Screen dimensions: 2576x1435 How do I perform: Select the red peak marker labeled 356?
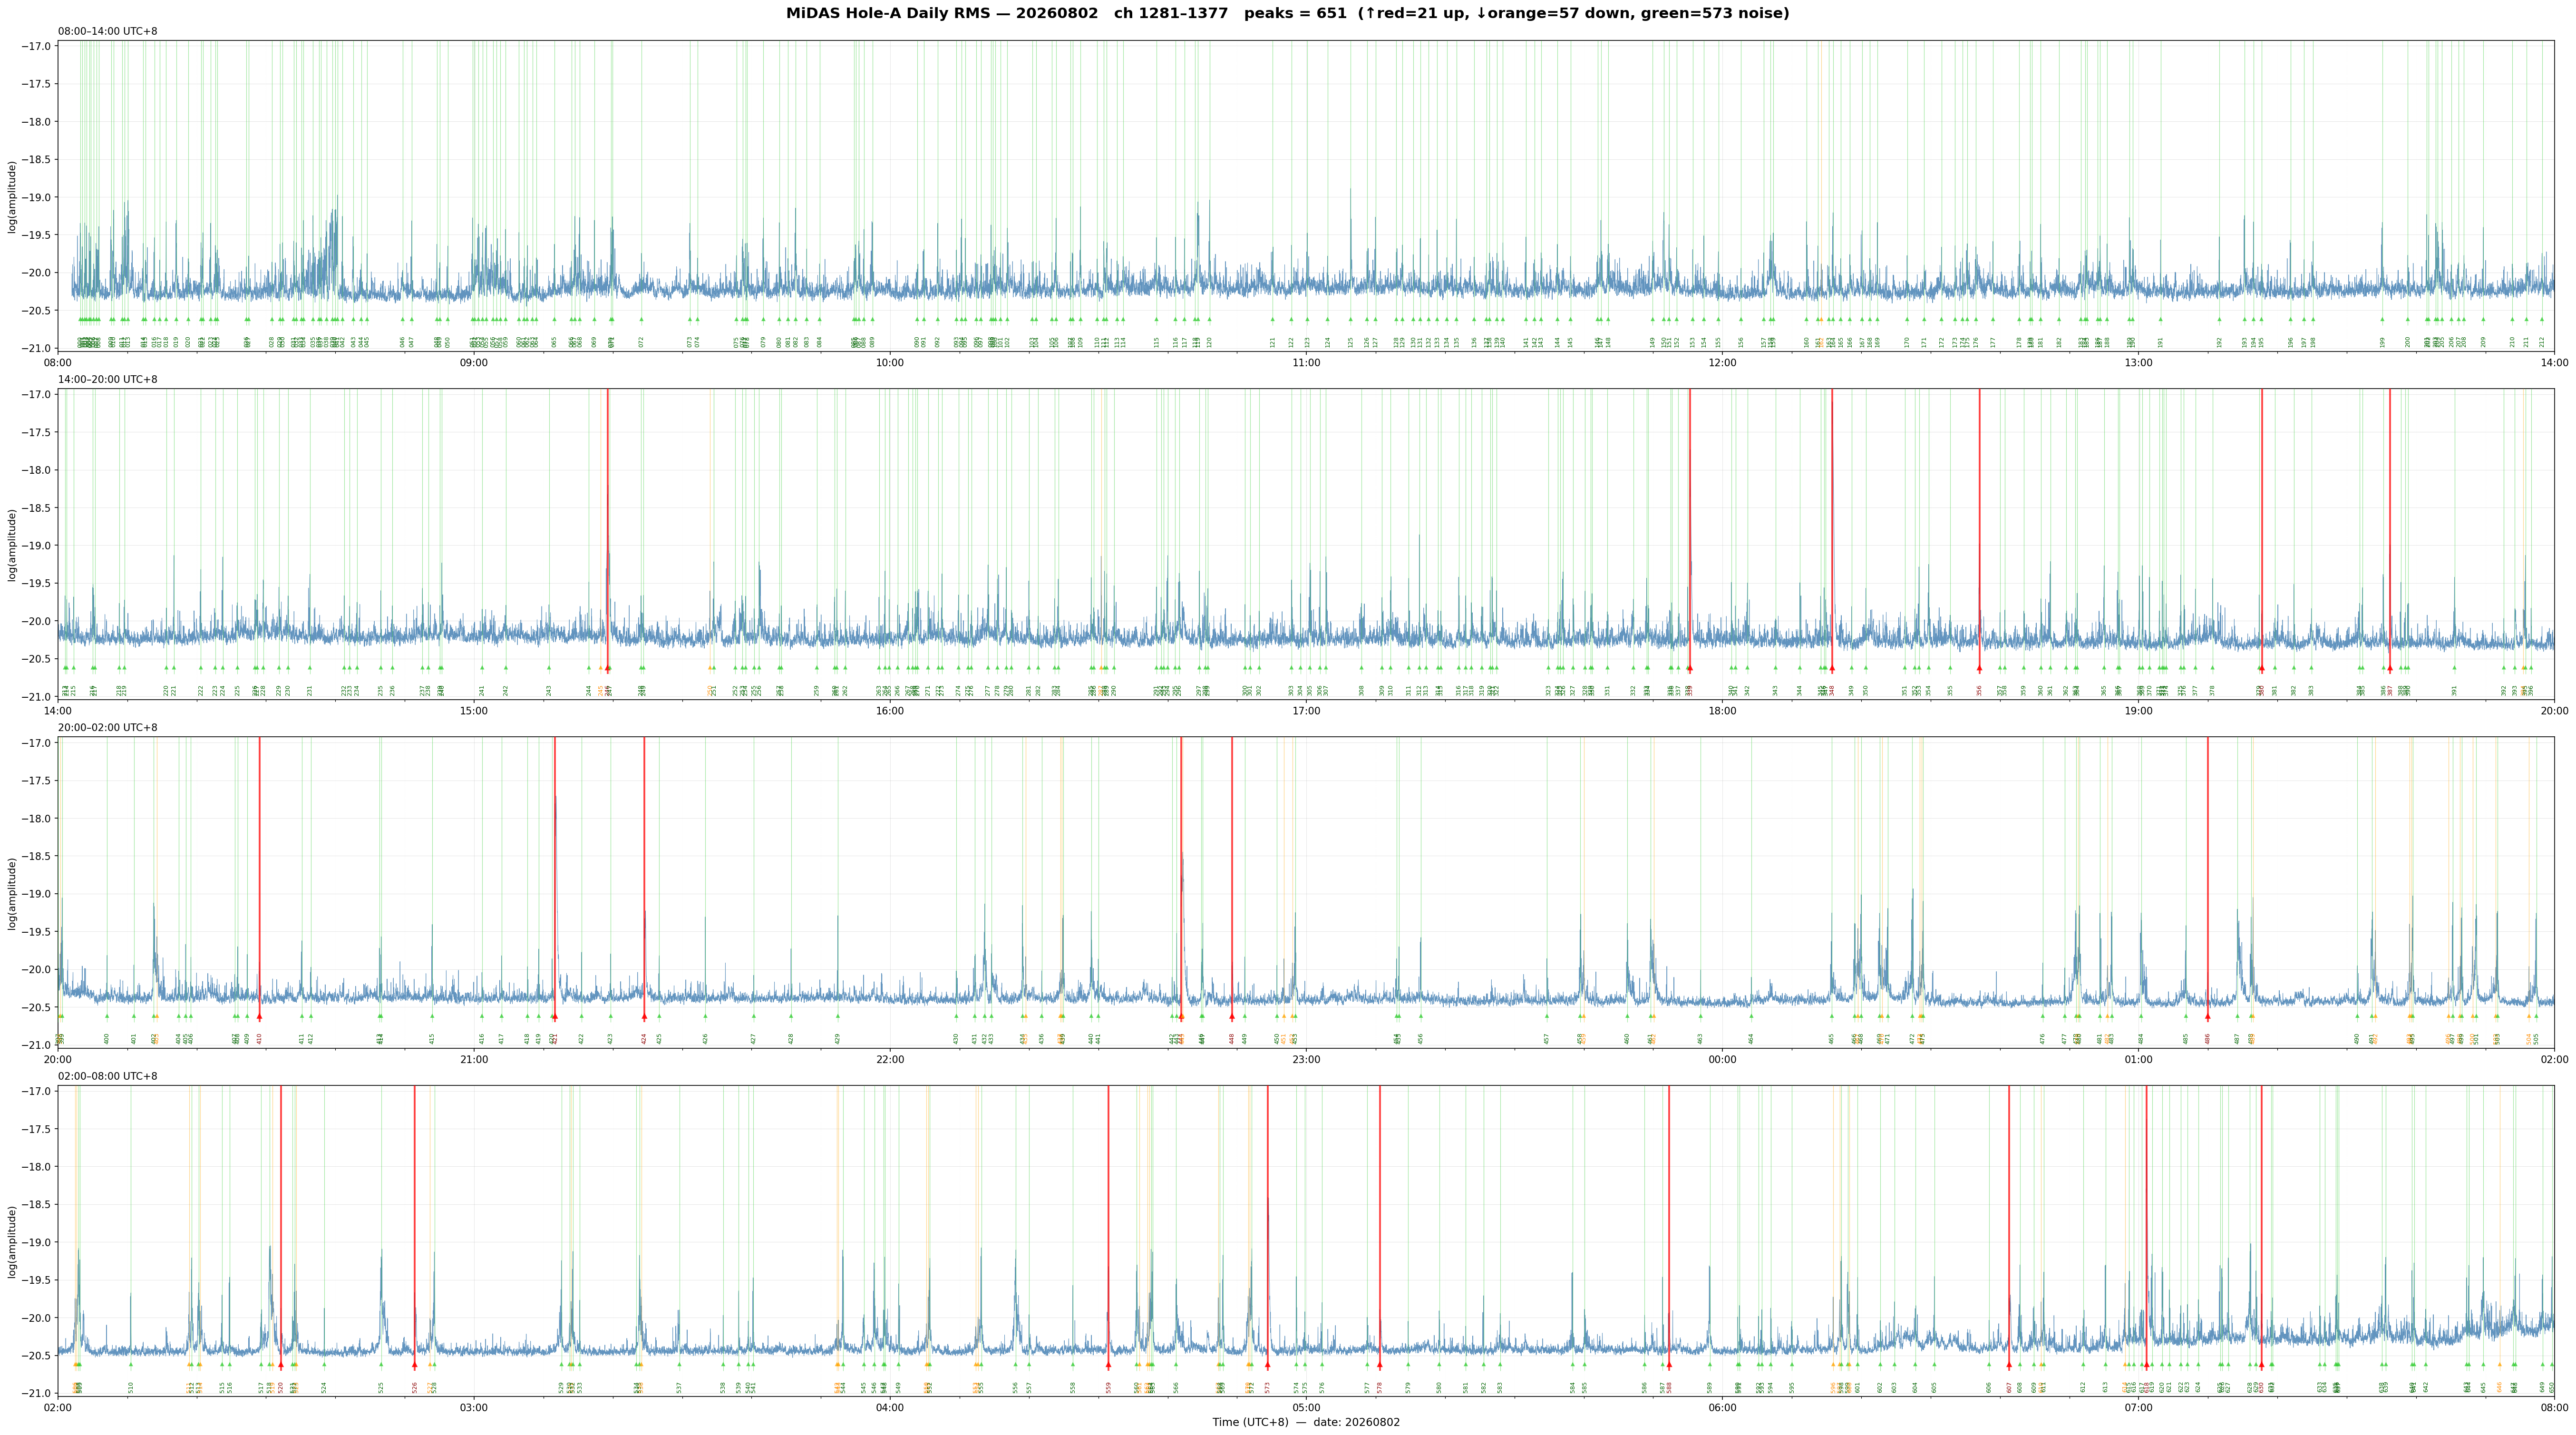coord(1979,668)
